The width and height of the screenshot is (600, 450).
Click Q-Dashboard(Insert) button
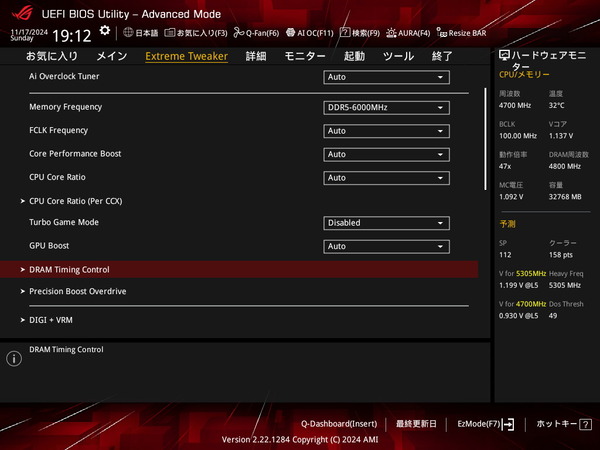(339, 424)
